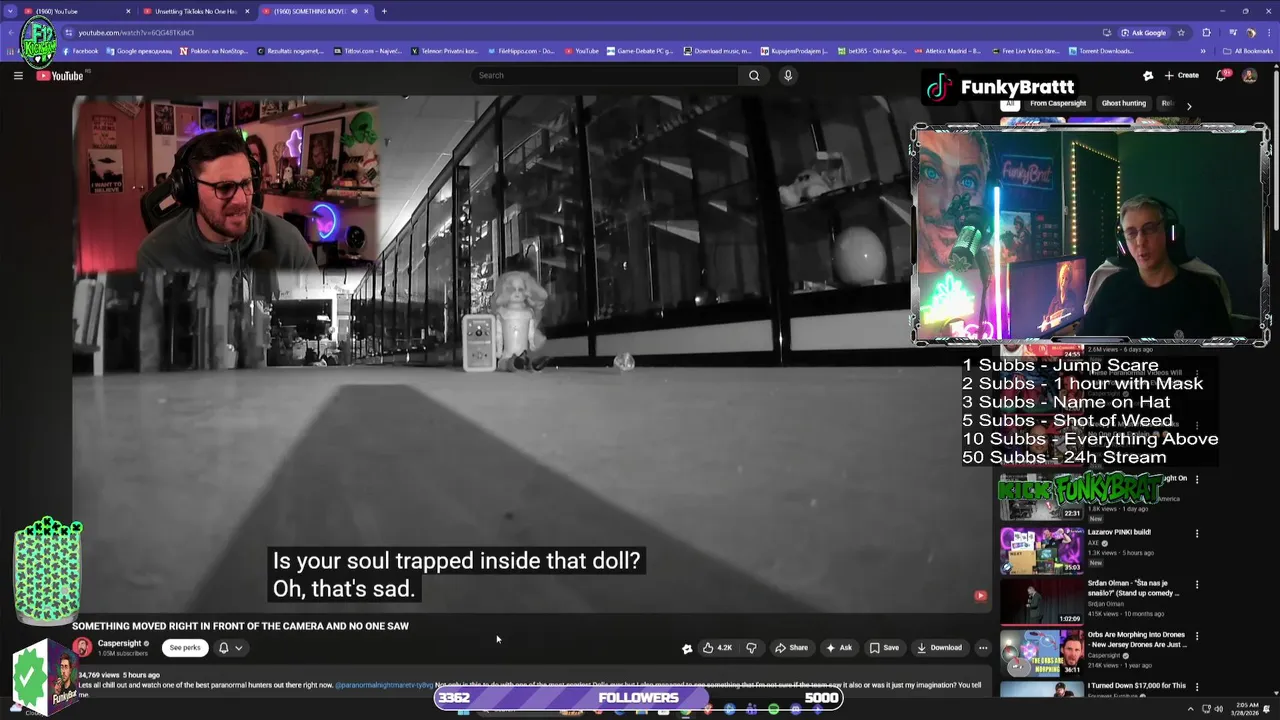Click the Share button
1280x720 pixels.
pyautogui.click(x=791, y=647)
